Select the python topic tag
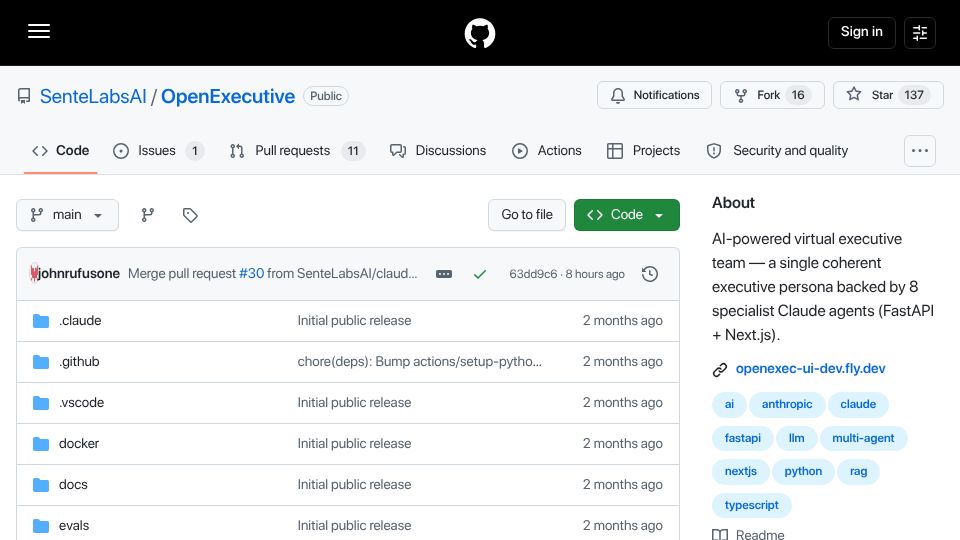This screenshot has height=540, width=960. pyautogui.click(x=803, y=471)
